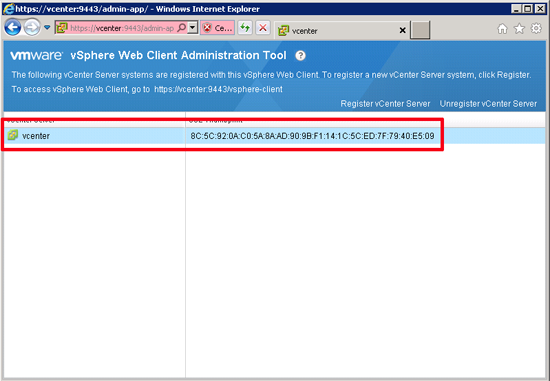Click the help question mark icon
Screen dimensions: 550x381
(x=300, y=55)
